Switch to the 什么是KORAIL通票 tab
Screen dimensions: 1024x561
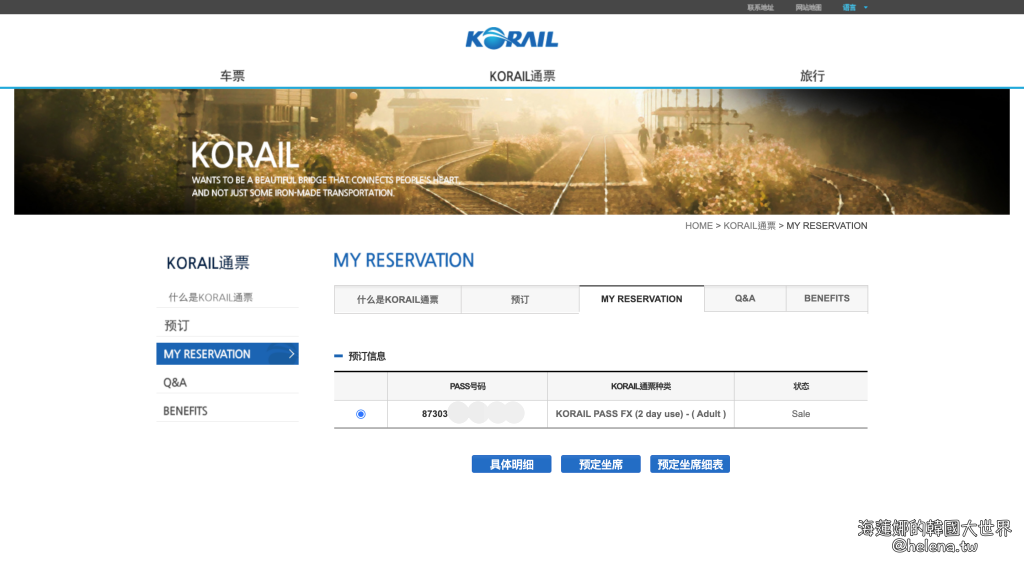[397, 299]
